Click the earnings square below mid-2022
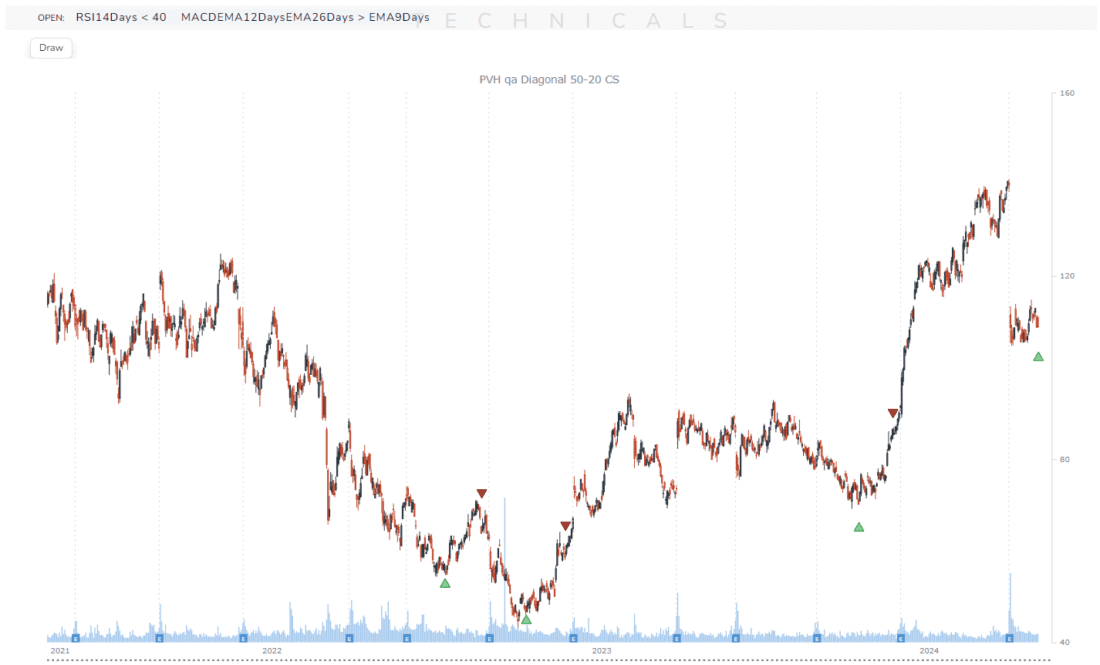 coord(406,639)
